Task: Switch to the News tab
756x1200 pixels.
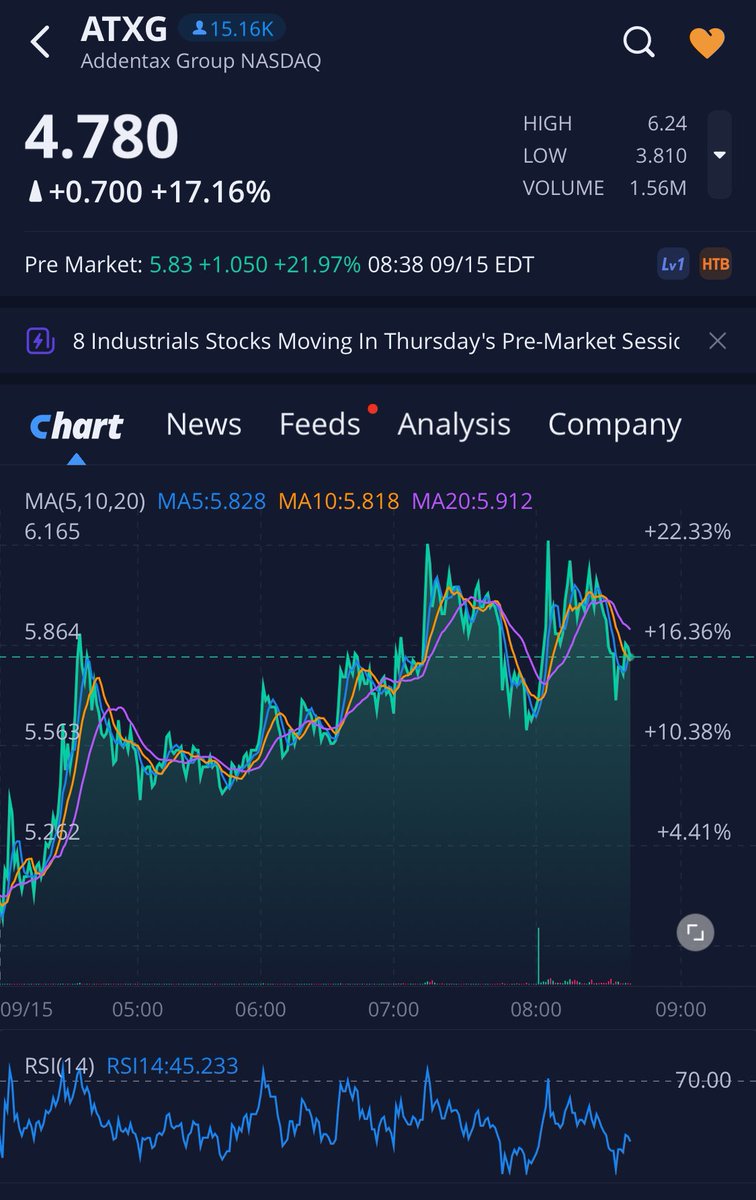Action: [204, 425]
